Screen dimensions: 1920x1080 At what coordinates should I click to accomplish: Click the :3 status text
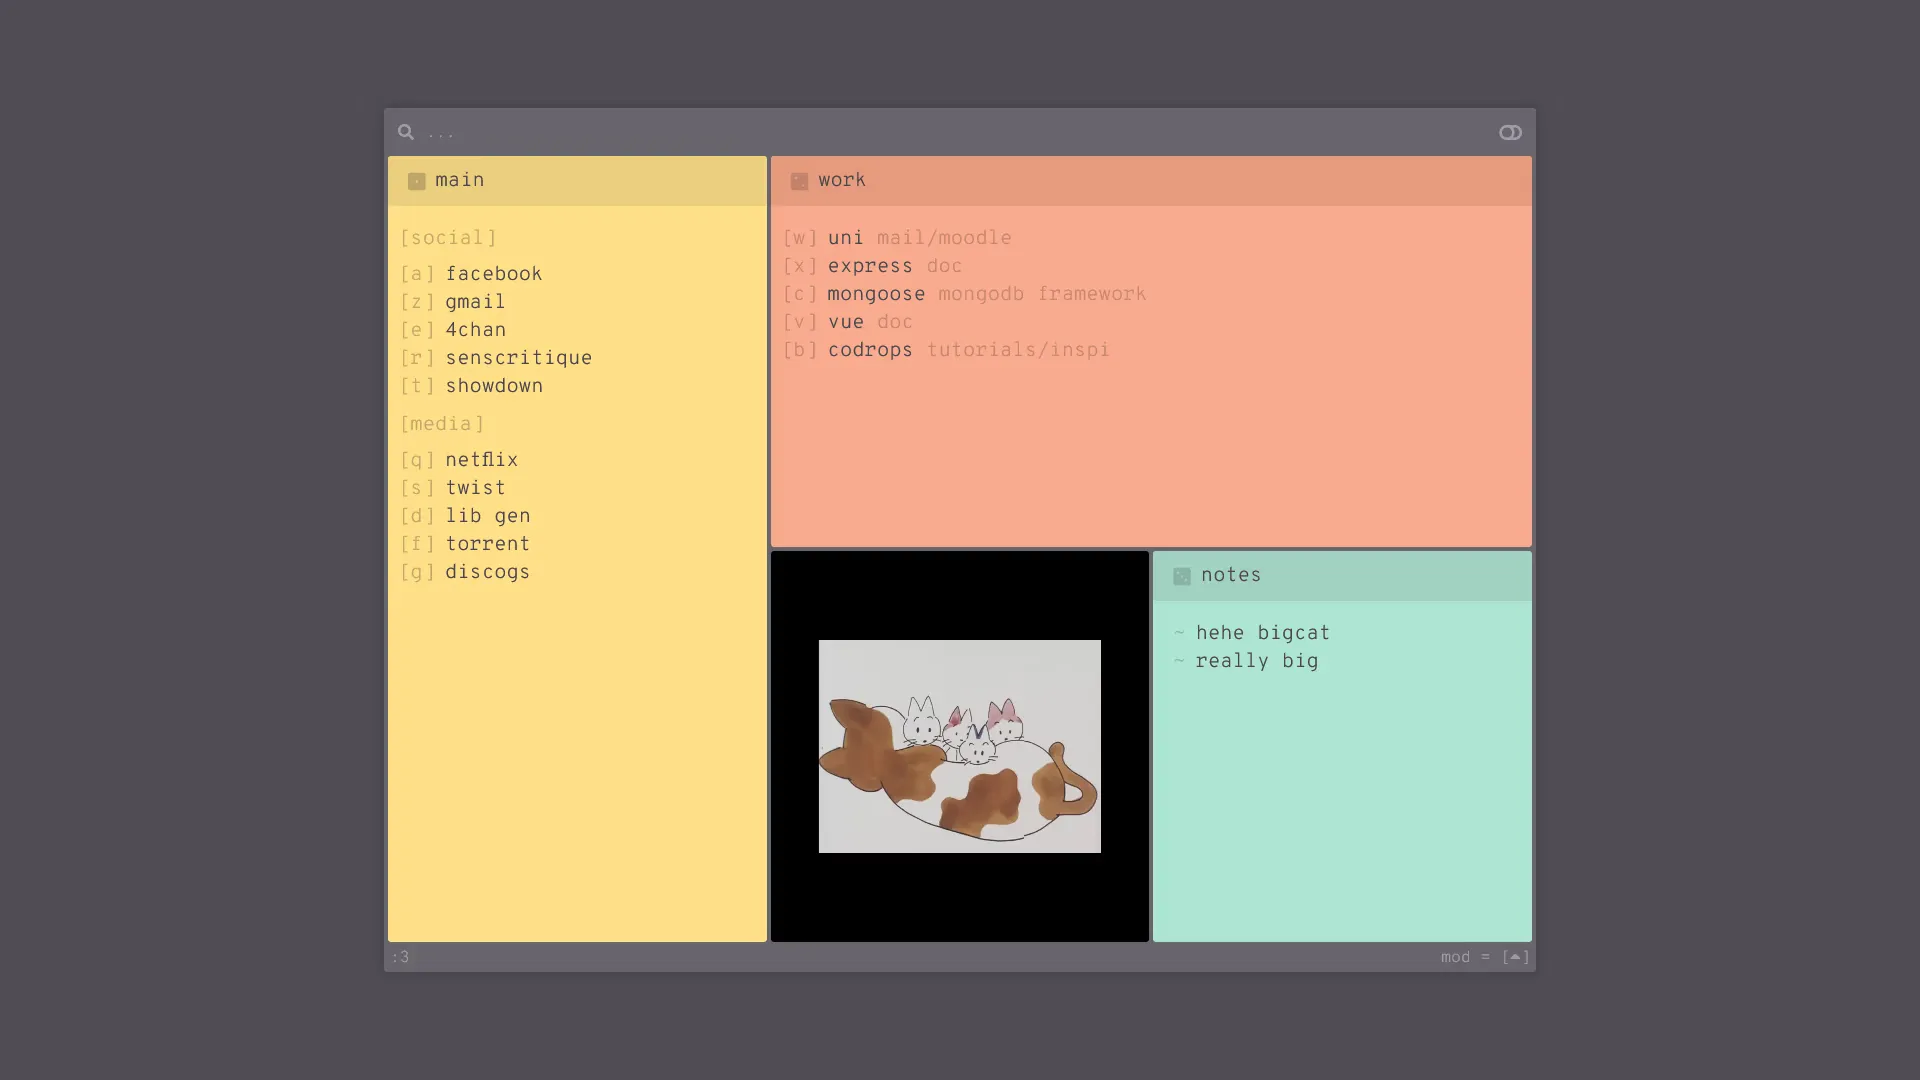pyautogui.click(x=400, y=957)
